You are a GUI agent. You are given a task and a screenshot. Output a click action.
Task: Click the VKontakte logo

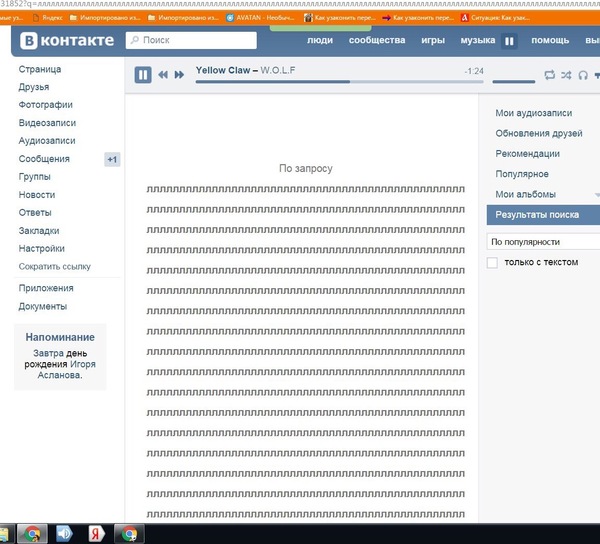66,41
